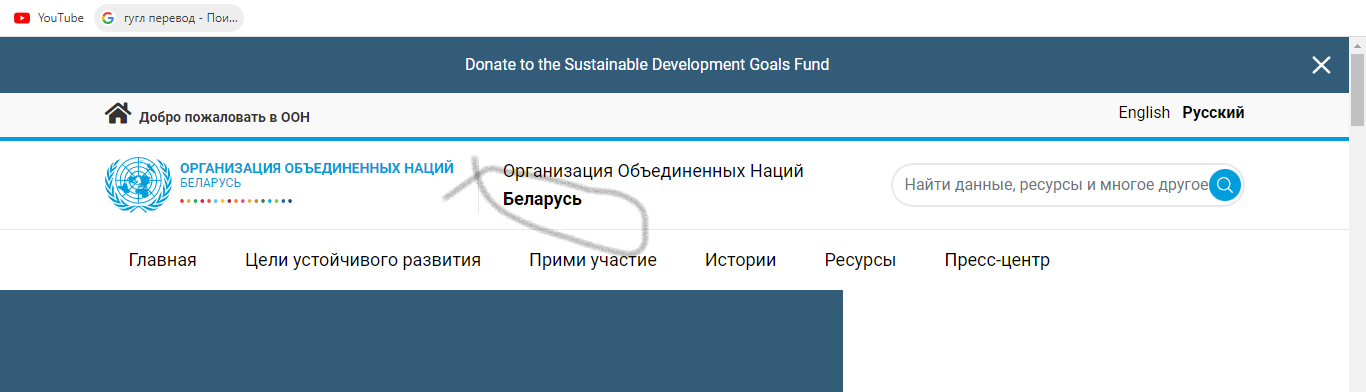Click the blue magnifier search button
This screenshot has width=1366, height=392.
click(x=1225, y=185)
